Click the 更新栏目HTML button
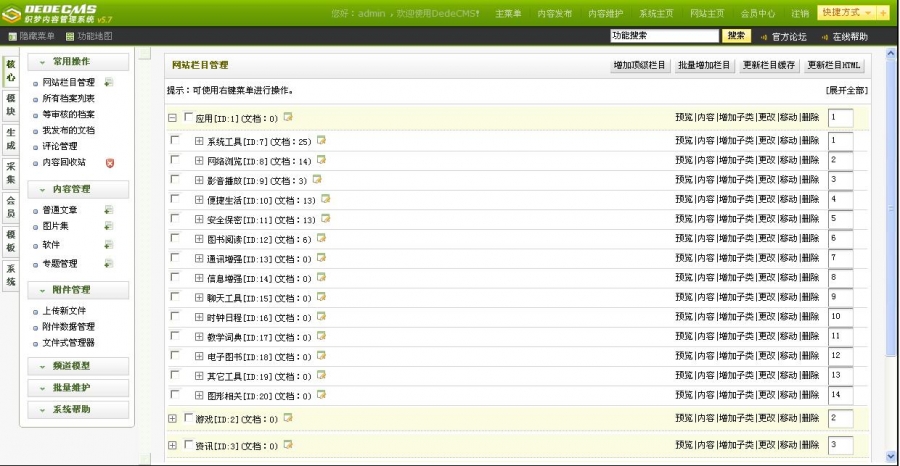Image resolution: width=900 pixels, height=466 pixels. pos(833,65)
